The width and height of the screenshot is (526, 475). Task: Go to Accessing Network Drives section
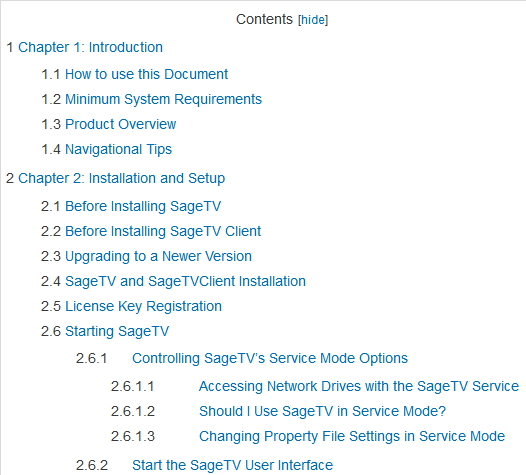(x=359, y=386)
